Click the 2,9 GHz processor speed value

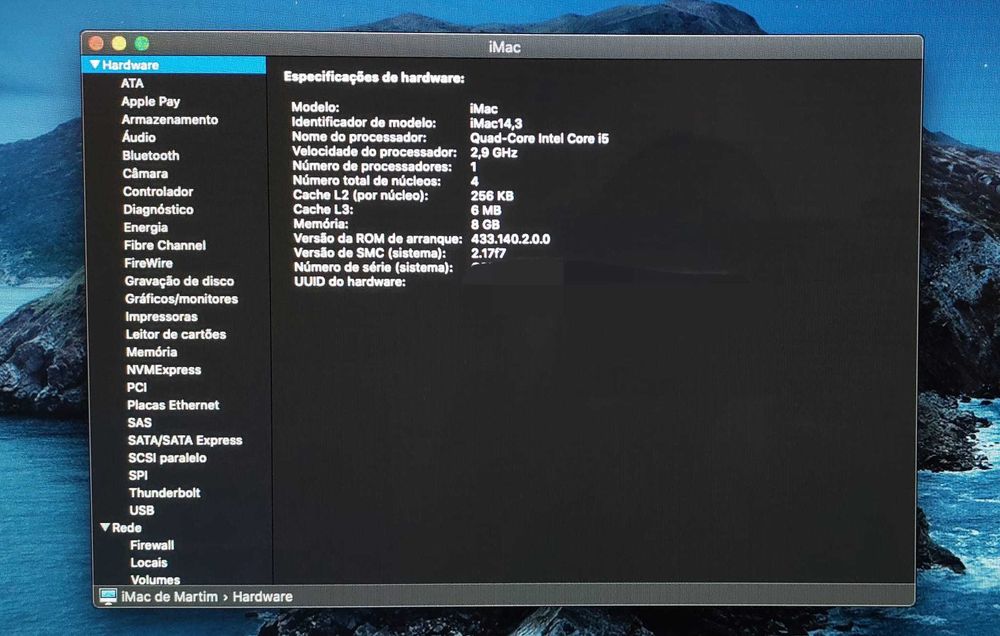(494, 152)
